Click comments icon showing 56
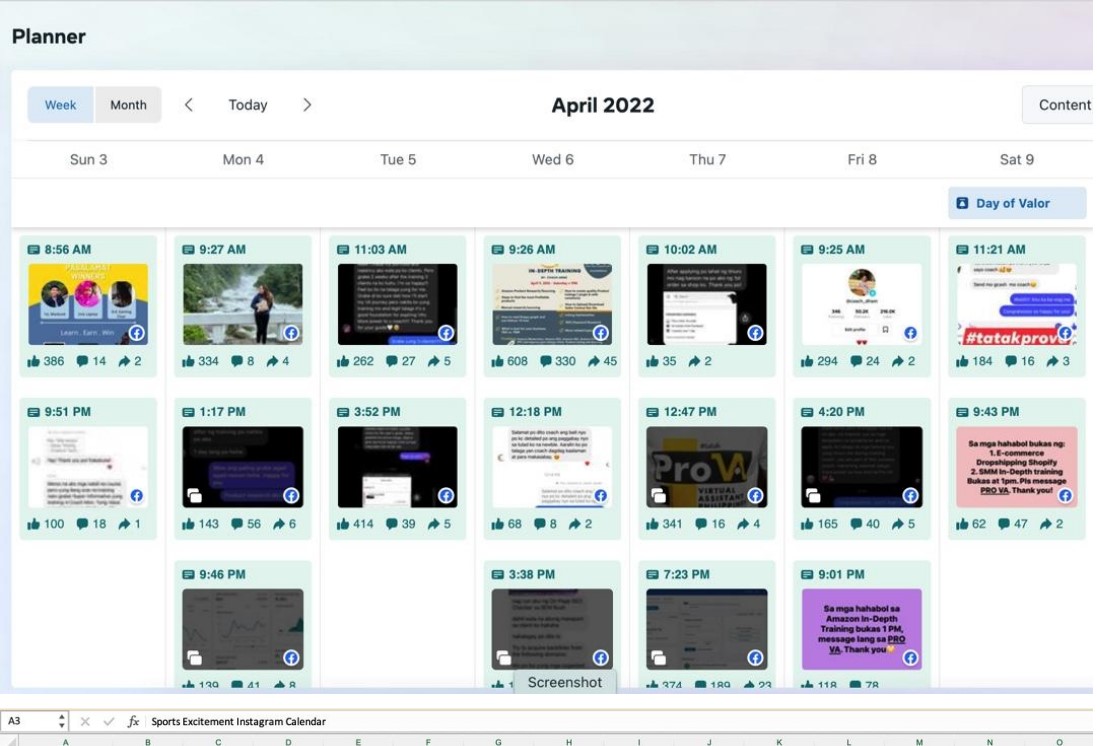Viewport: 1097px width, 746px height. coord(237,523)
